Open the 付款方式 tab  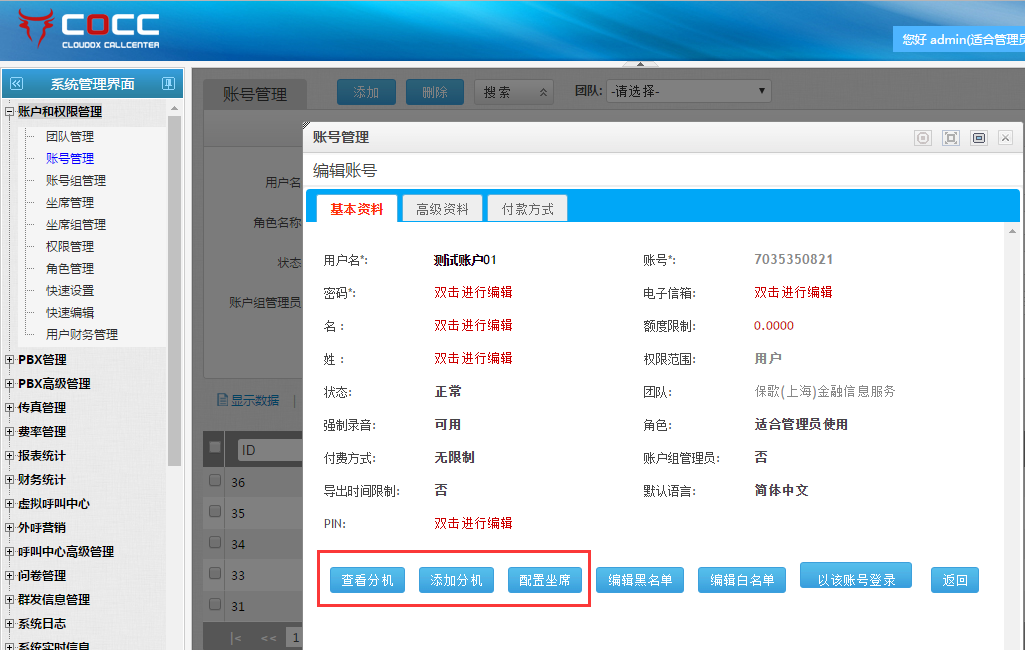tap(527, 209)
